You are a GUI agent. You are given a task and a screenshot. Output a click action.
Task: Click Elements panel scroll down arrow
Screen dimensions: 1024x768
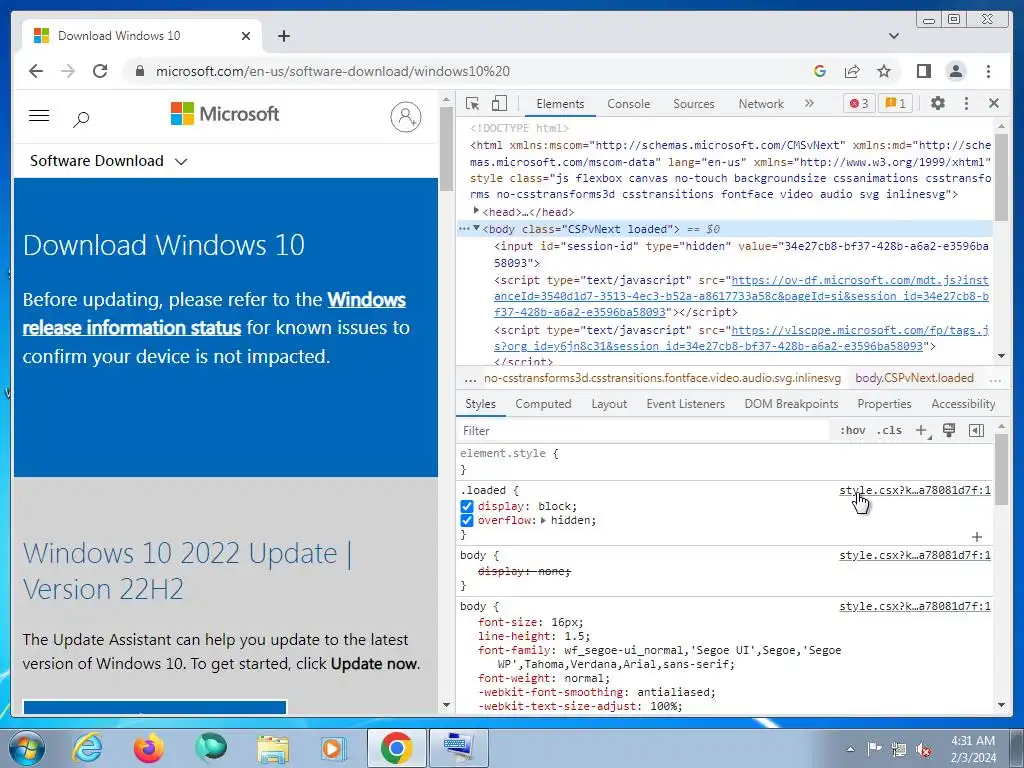pyautogui.click(x=1002, y=357)
